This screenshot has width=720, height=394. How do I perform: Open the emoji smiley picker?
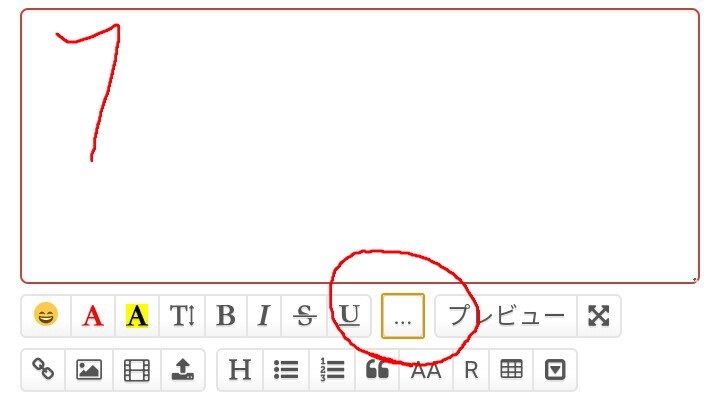click(46, 316)
